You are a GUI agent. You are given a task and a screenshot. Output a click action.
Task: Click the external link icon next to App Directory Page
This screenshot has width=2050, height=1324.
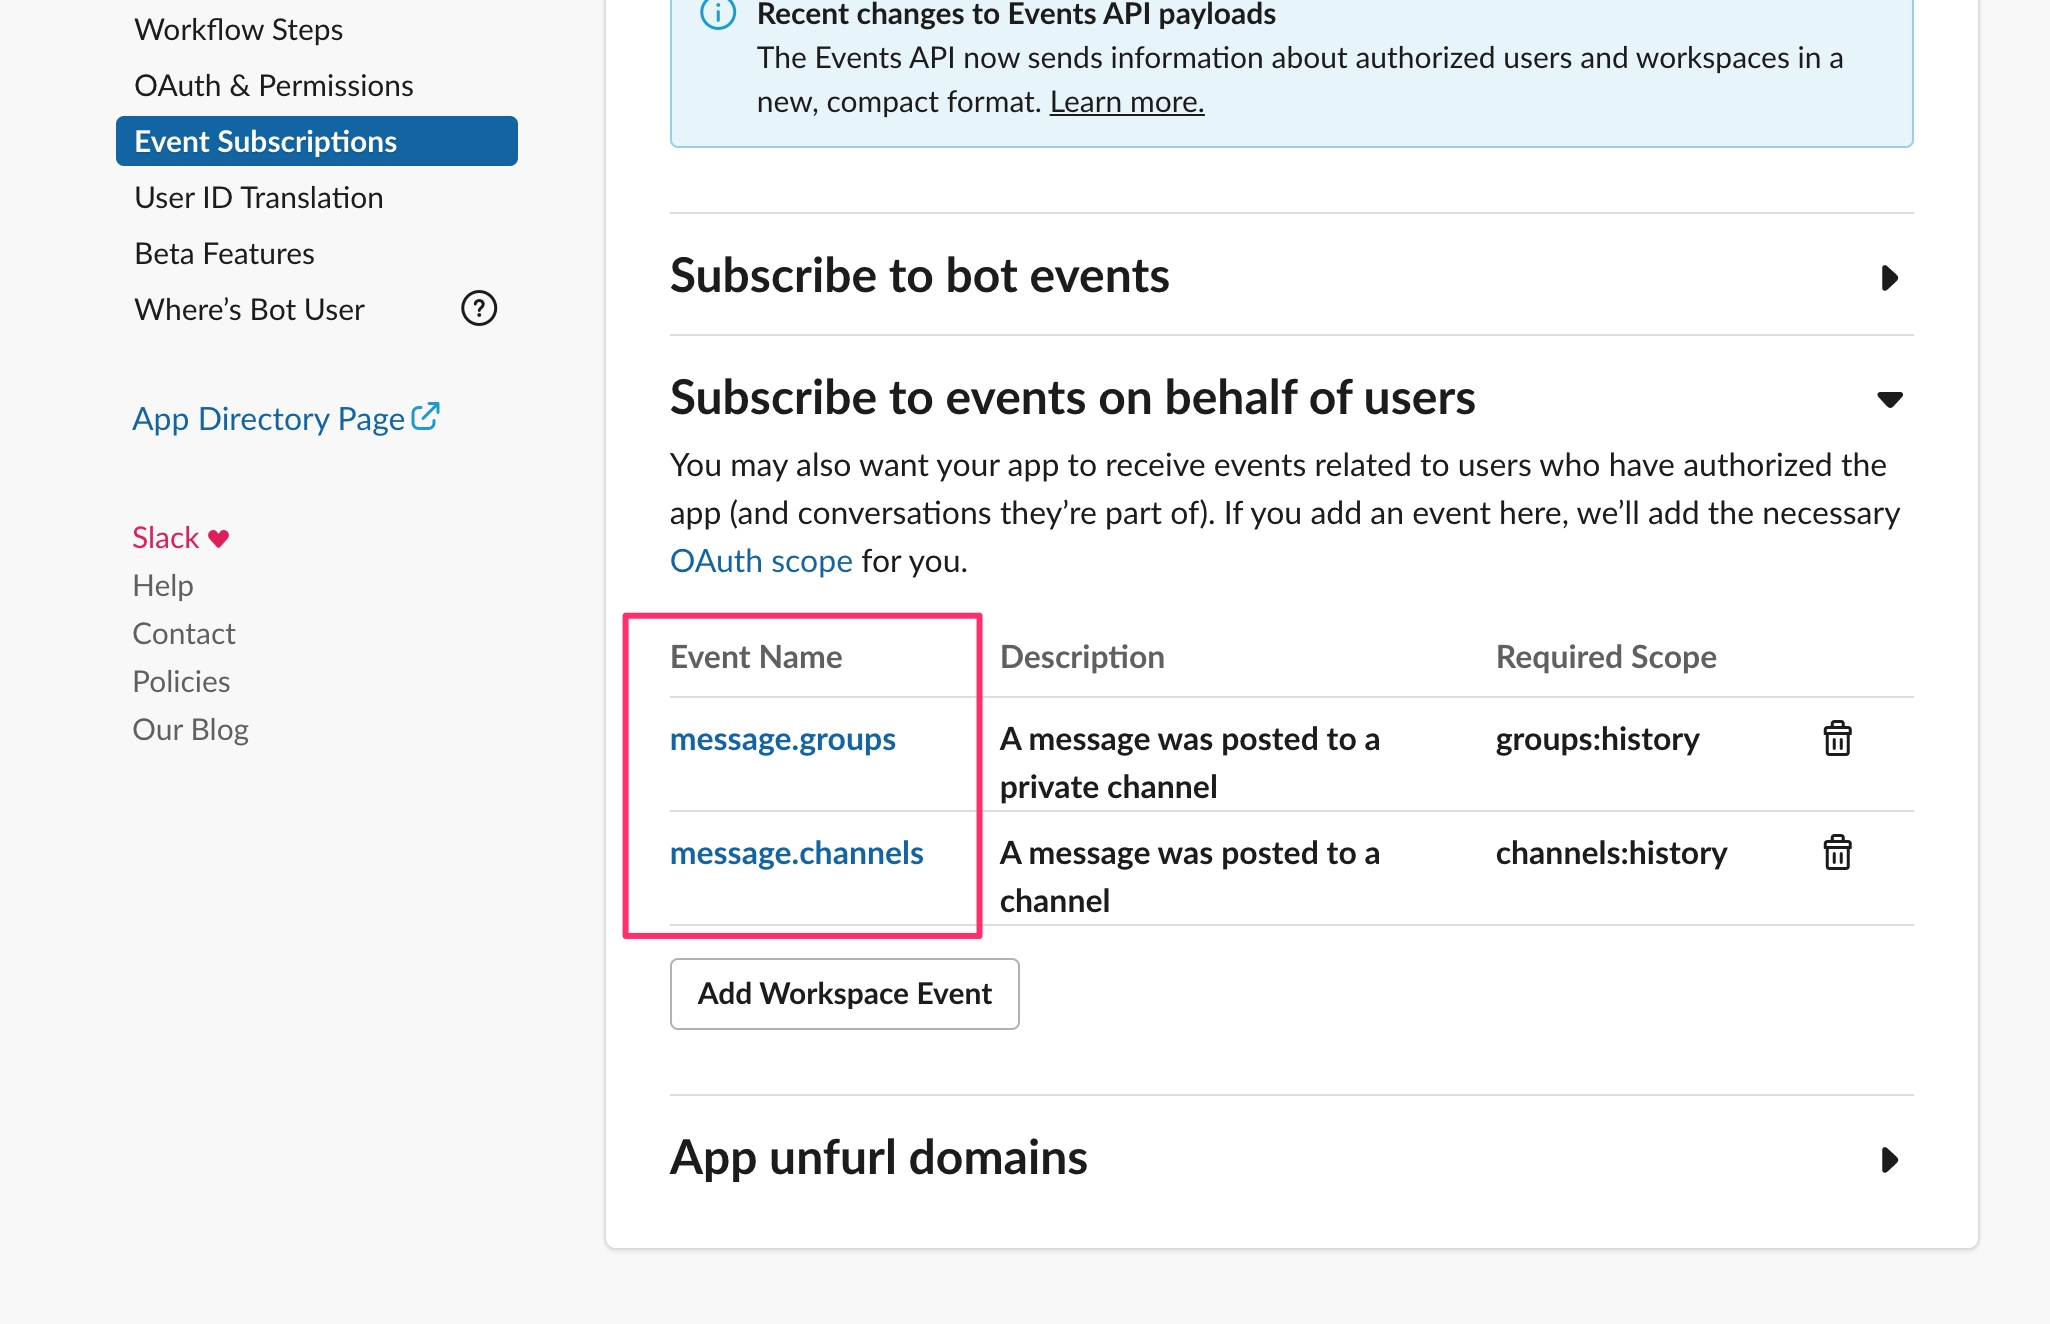pyautogui.click(x=426, y=416)
